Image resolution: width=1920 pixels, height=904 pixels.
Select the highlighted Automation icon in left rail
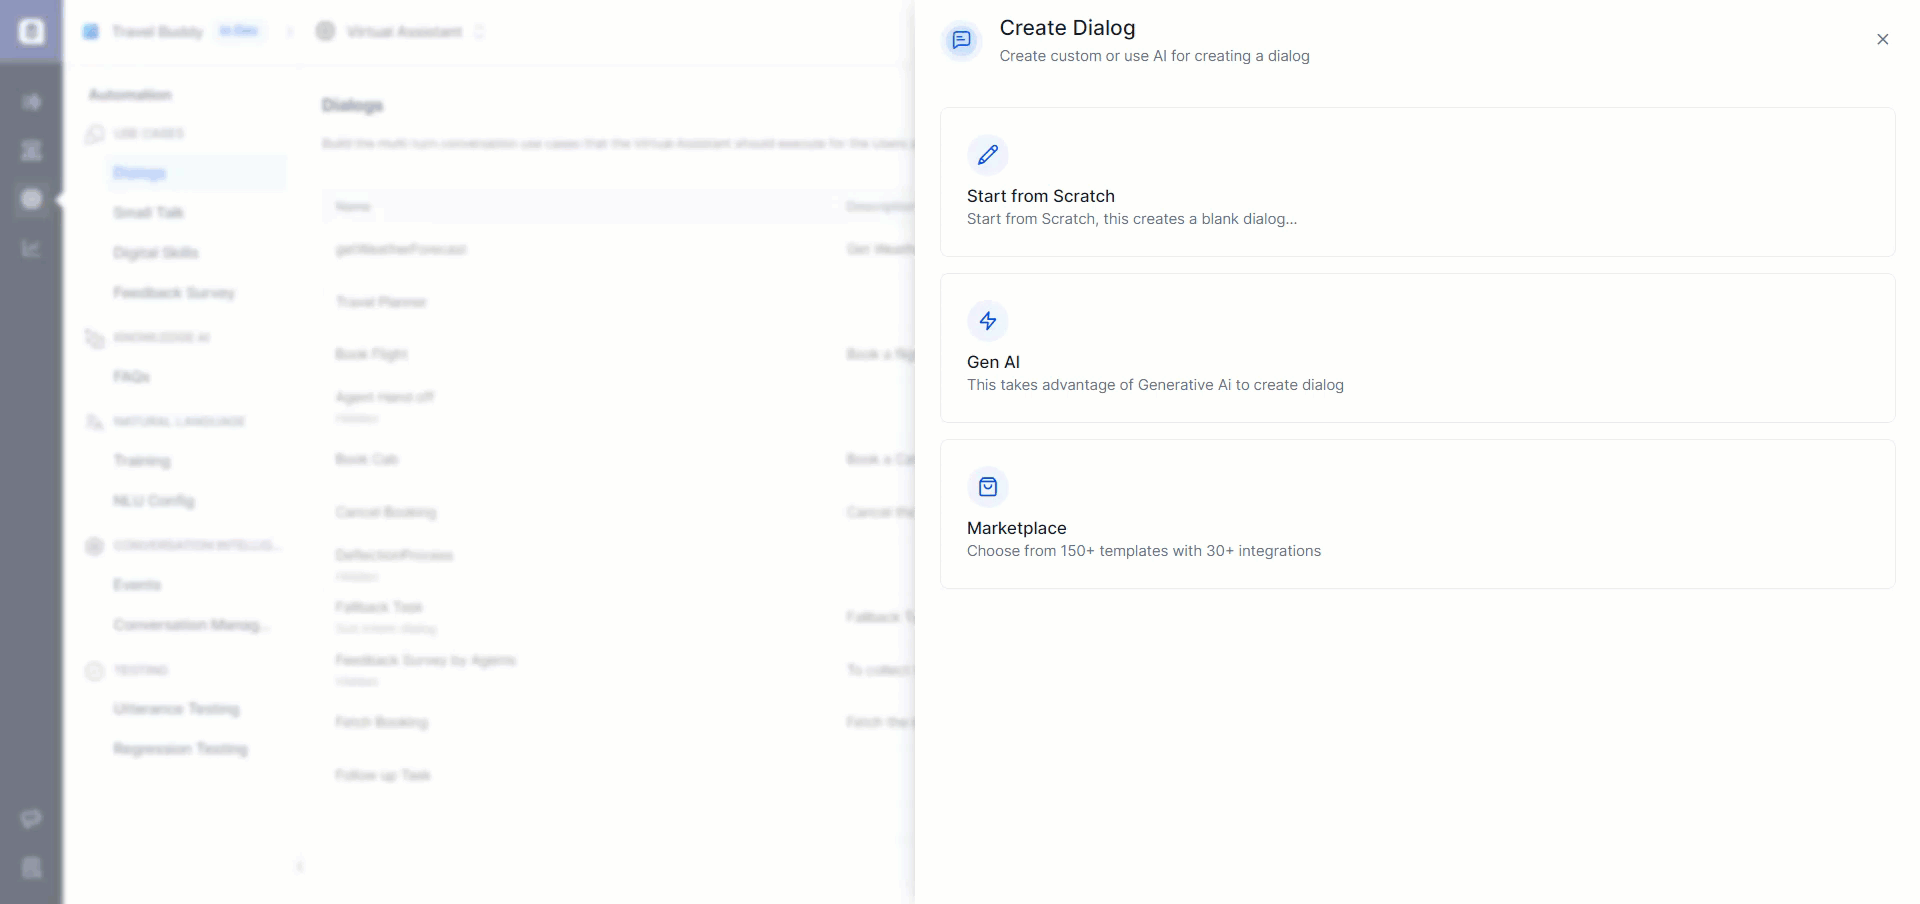tap(31, 199)
